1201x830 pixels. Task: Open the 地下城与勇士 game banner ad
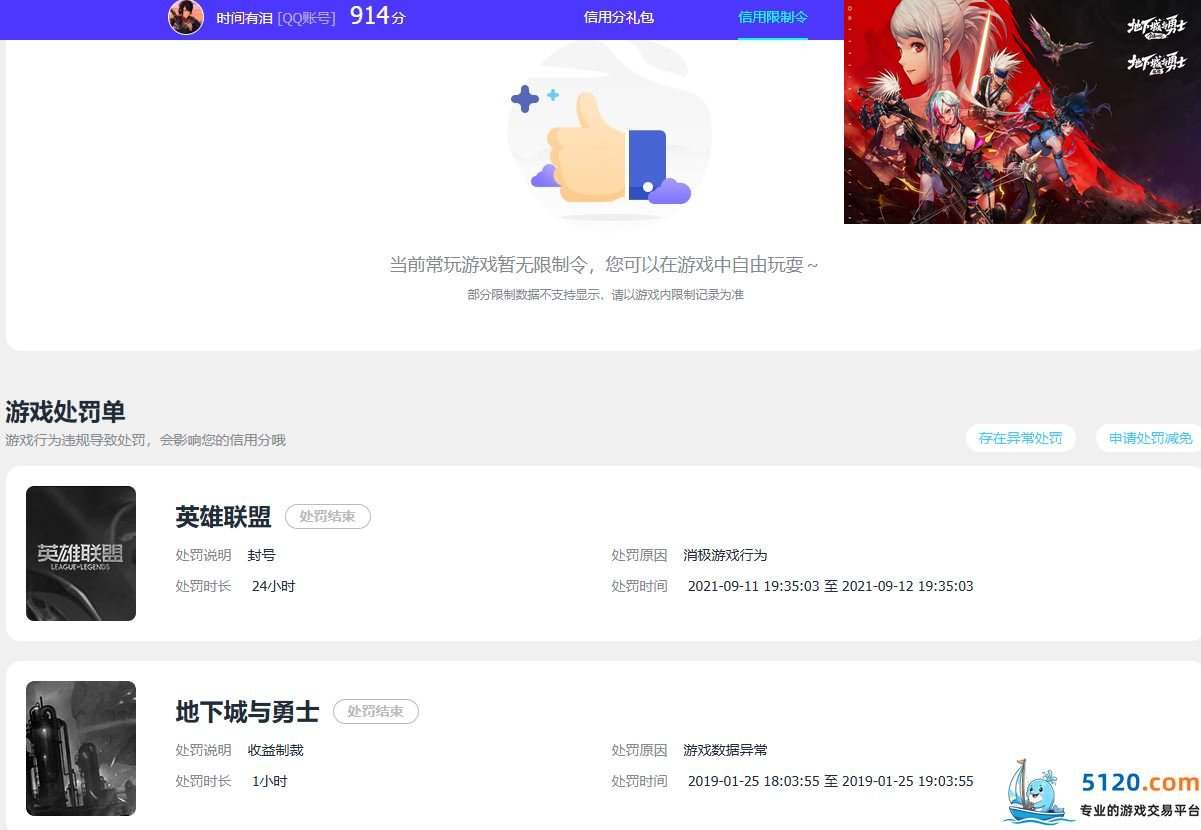point(1022,111)
